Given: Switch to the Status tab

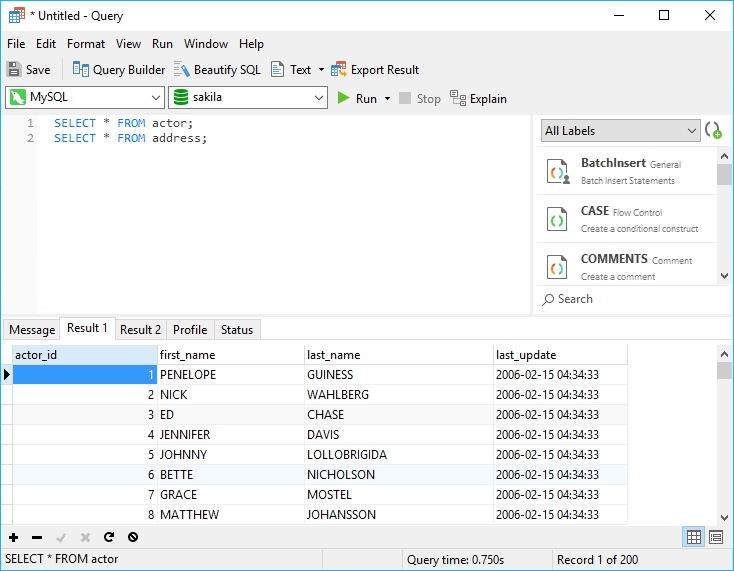Looking at the screenshot, I should 237,330.
